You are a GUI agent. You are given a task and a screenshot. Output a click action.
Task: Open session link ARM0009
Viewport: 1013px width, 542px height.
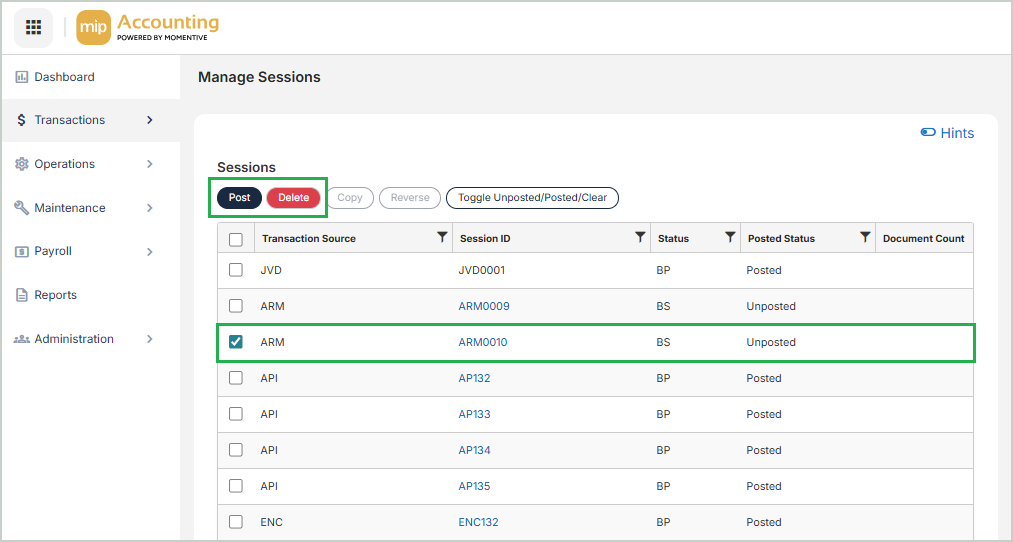[484, 306]
